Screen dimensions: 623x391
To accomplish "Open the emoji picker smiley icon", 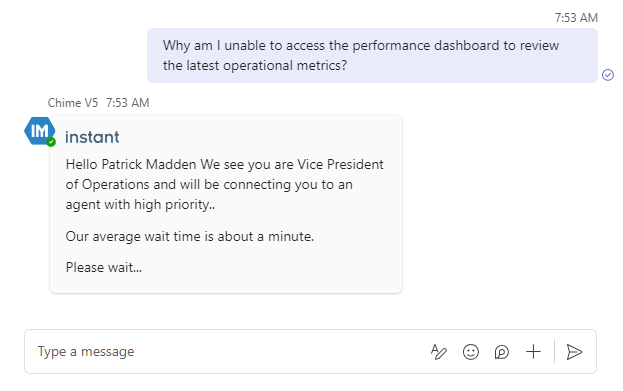I will coord(471,352).
